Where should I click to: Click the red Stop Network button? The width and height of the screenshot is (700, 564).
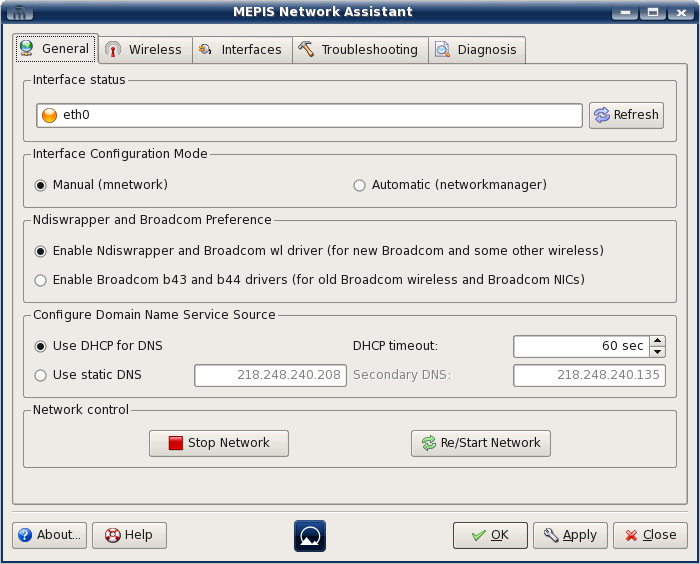point(219,443)
